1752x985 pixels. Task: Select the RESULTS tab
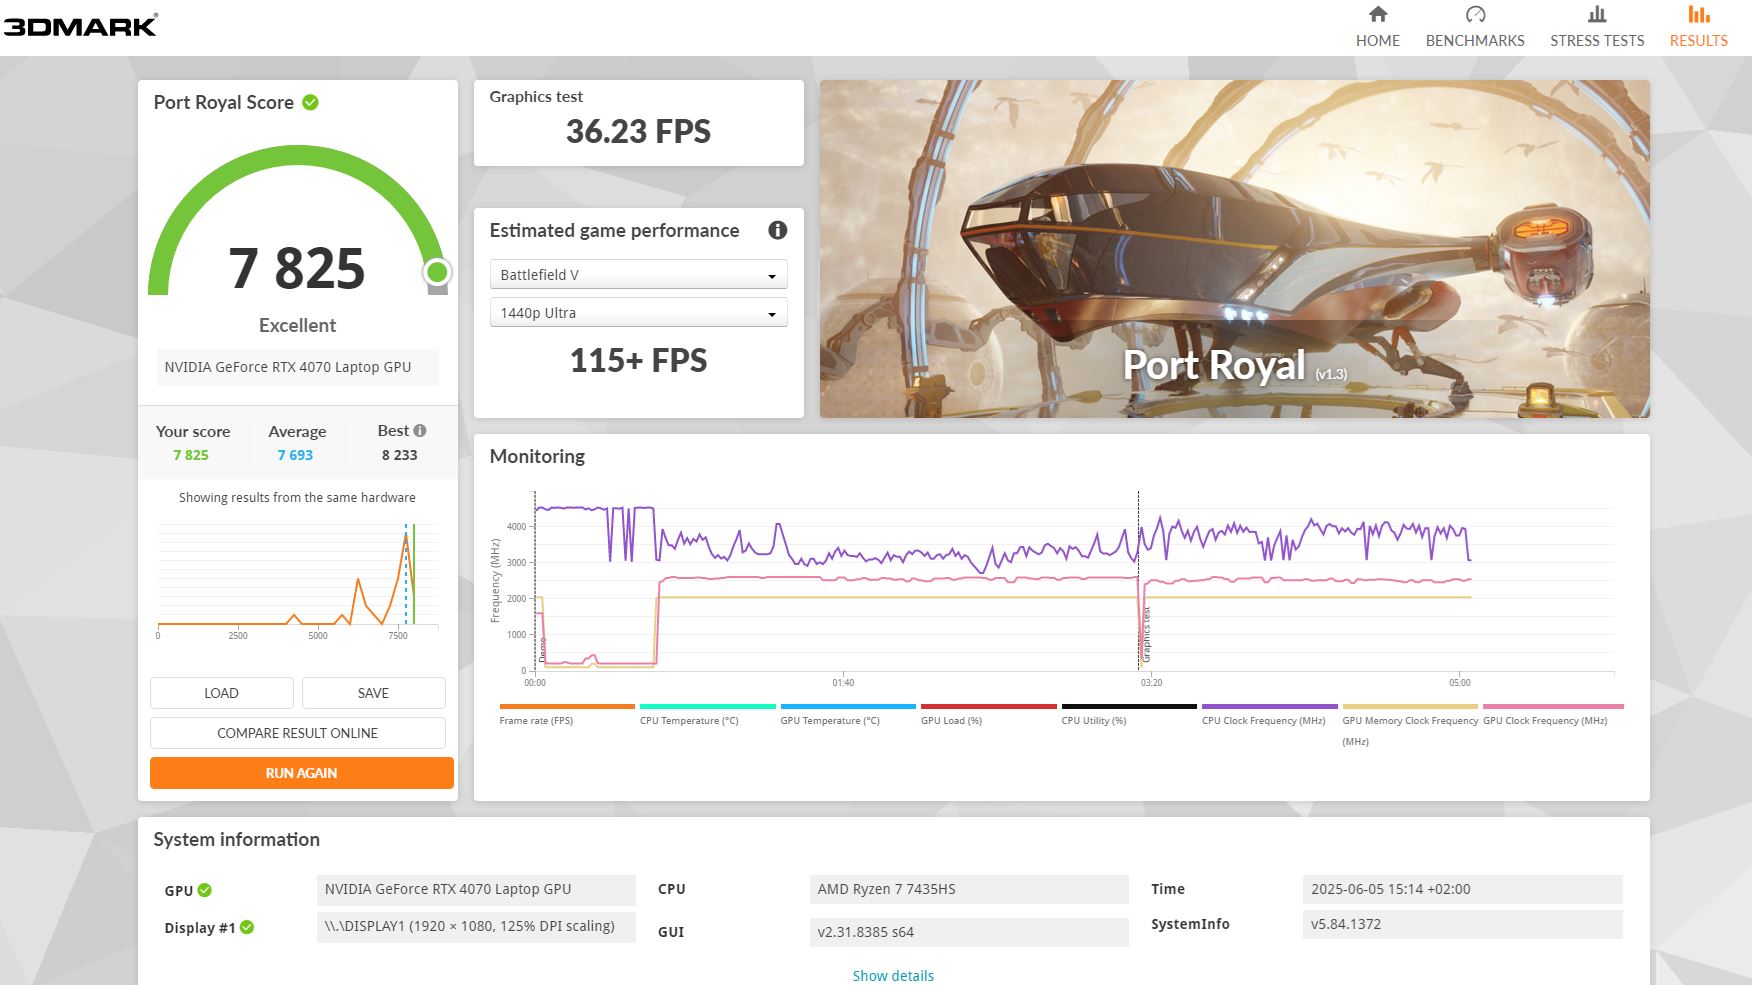(1698, 41)
